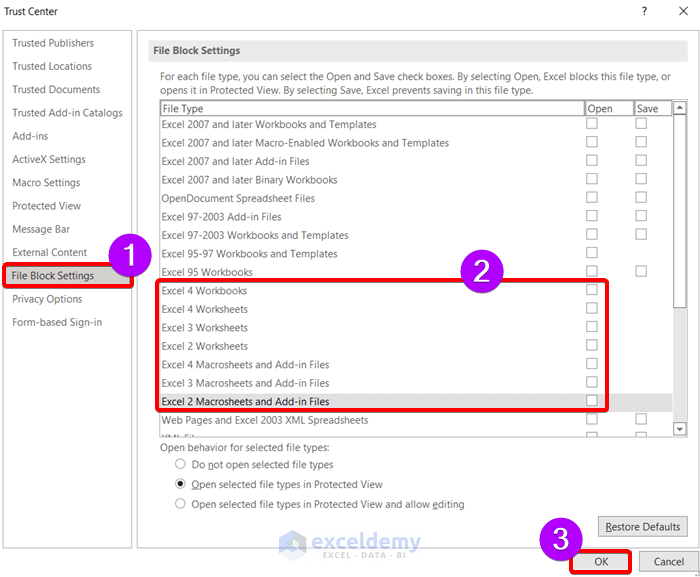Screen dimensions: 700x577
Task: Click the file list scroll up arrow
Action: [x=679, y=108]
